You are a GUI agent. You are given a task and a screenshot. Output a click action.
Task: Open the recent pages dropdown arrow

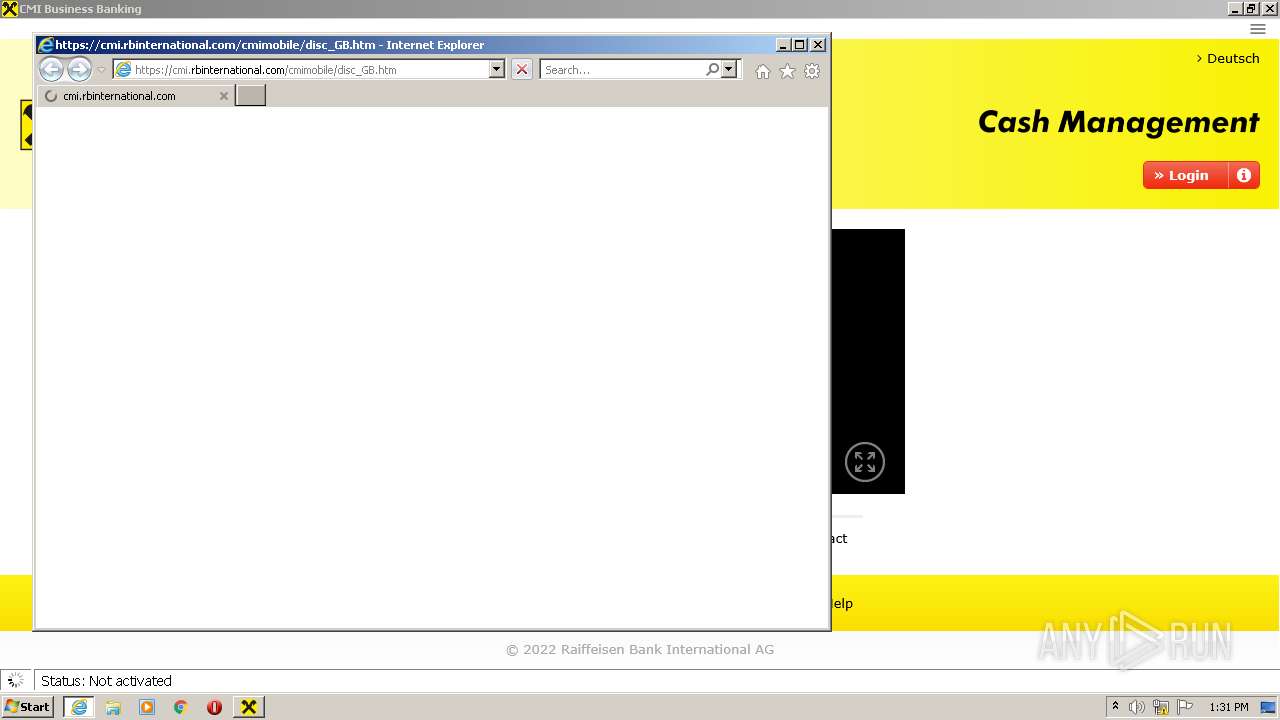pyautogui.click(x=101, y=70)
